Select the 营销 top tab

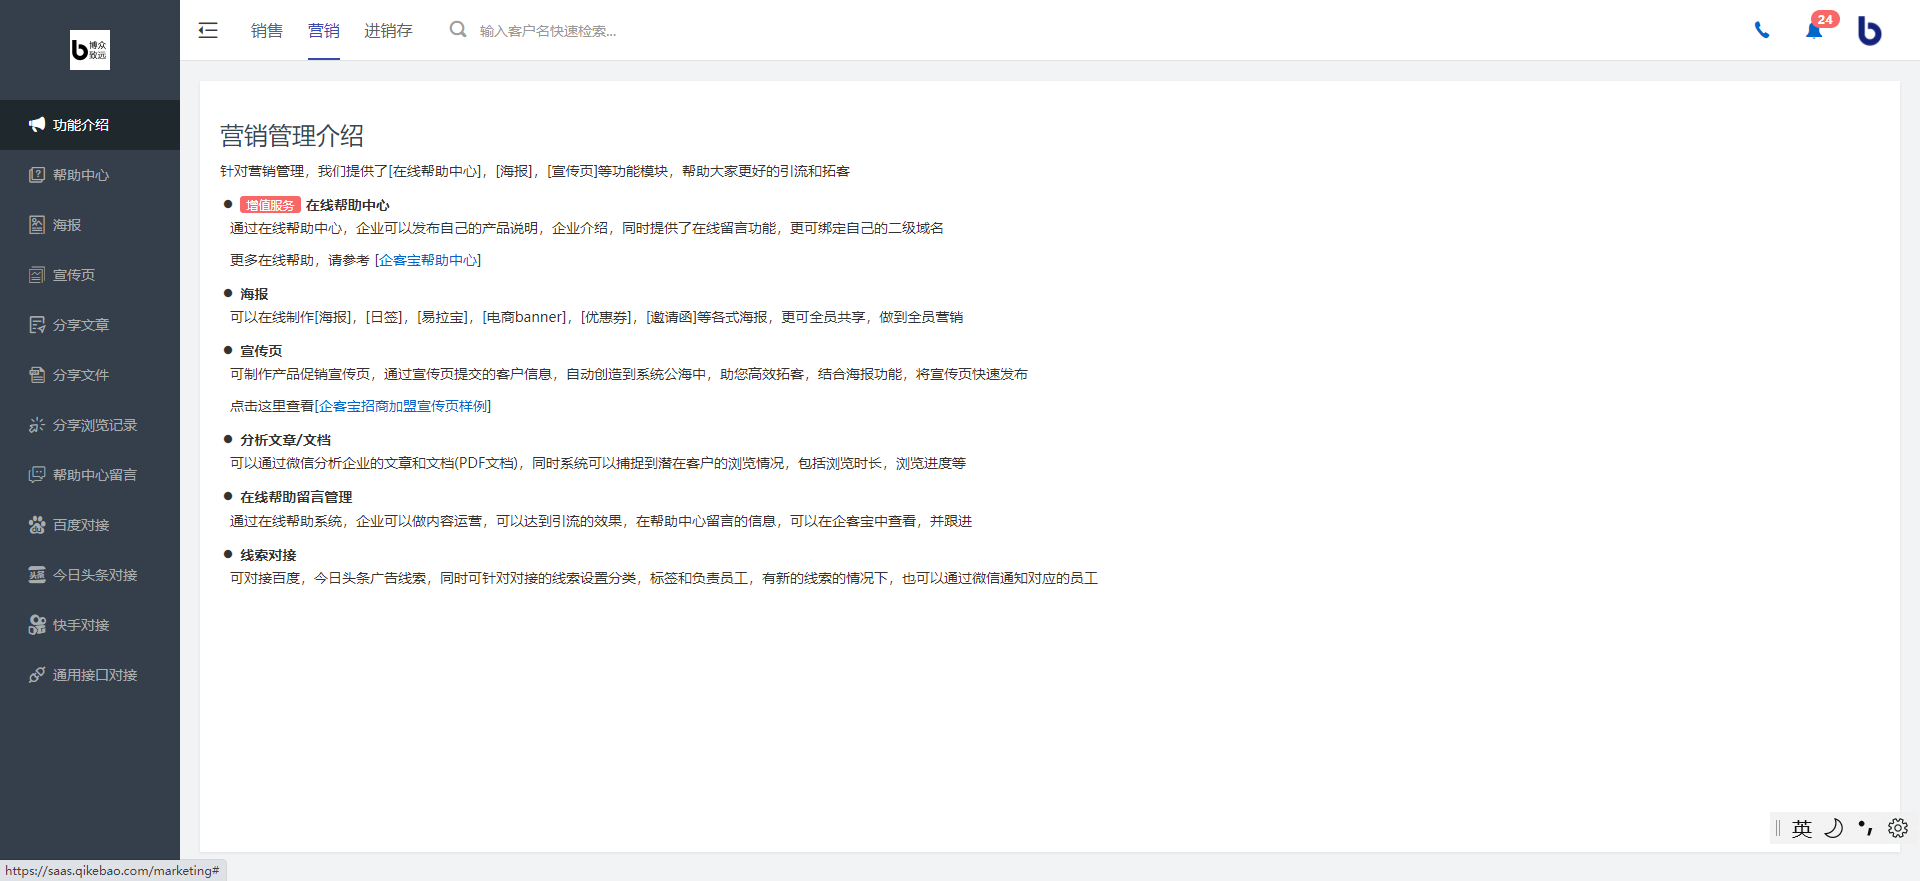click(x=324, y=31)
